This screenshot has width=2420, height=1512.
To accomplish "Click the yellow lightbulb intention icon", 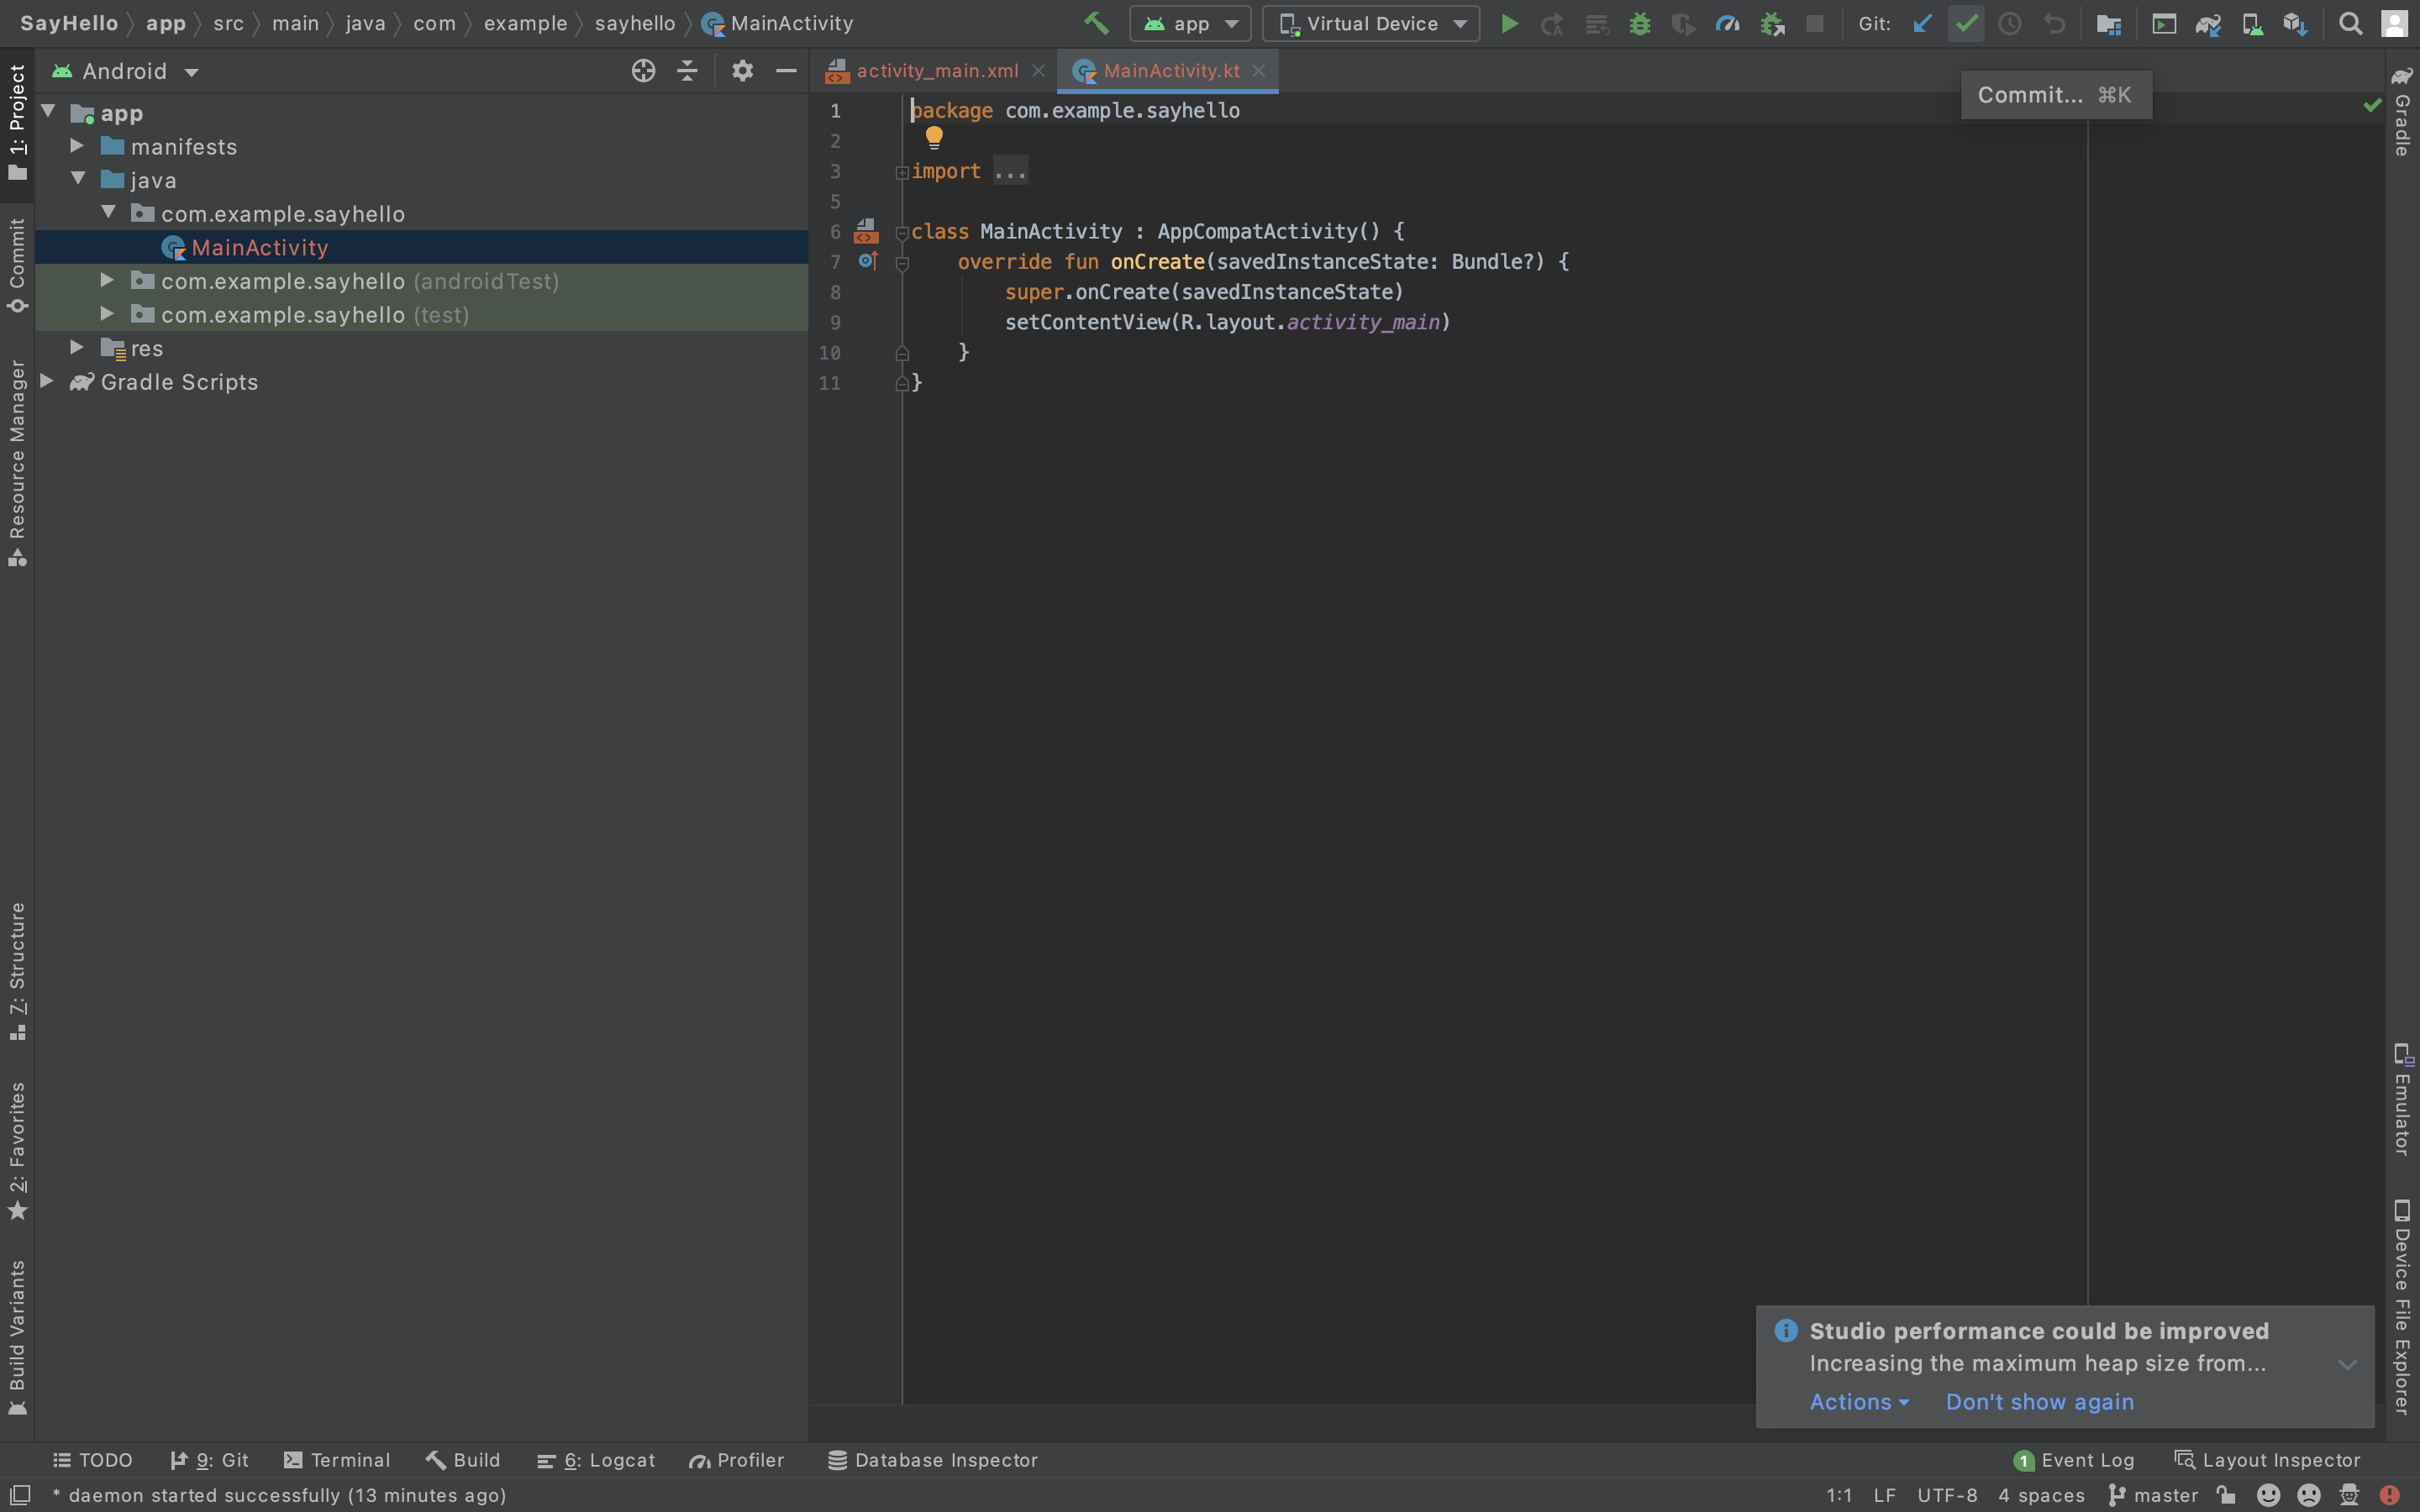I will point(934,137).
